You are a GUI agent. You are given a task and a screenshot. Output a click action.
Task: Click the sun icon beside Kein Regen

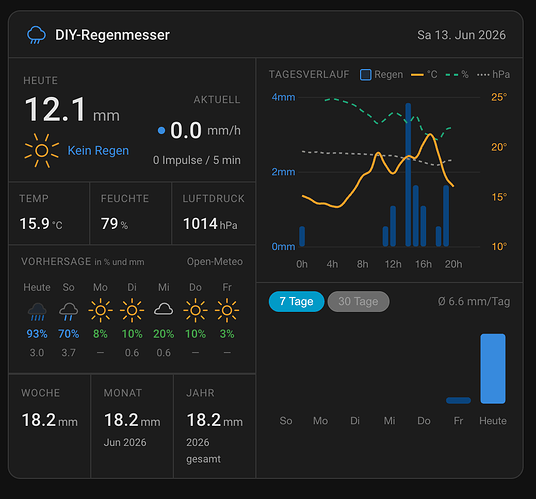pyautogui.click(x=42, y=150)
